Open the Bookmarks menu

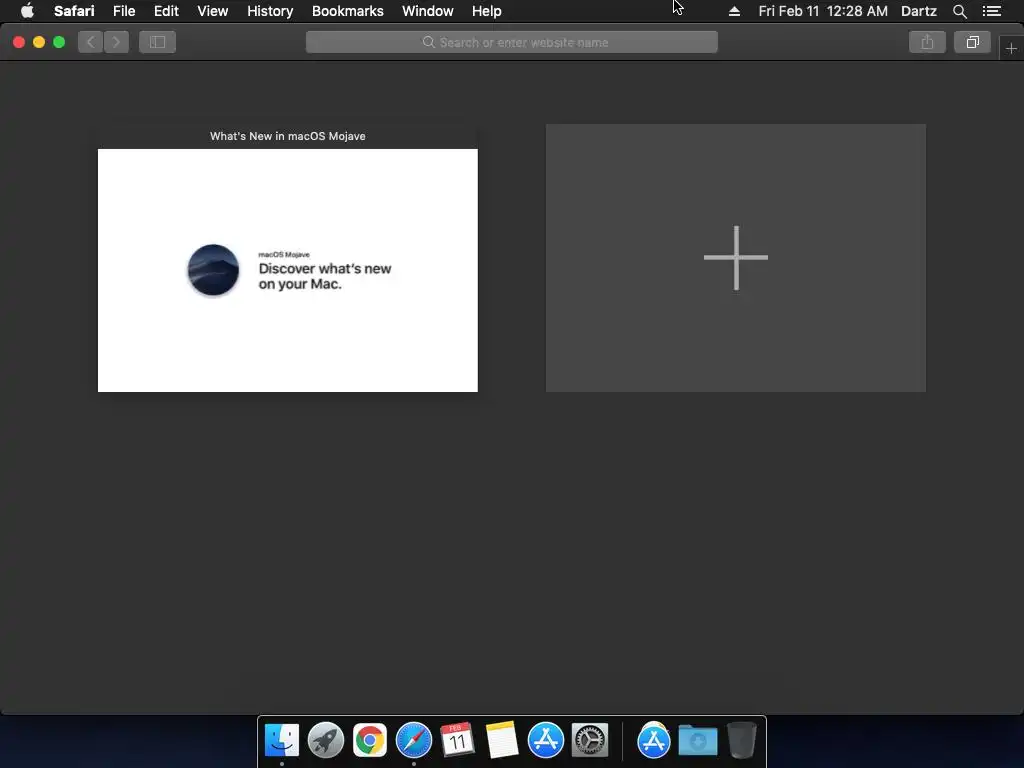(x=347, y=11)
